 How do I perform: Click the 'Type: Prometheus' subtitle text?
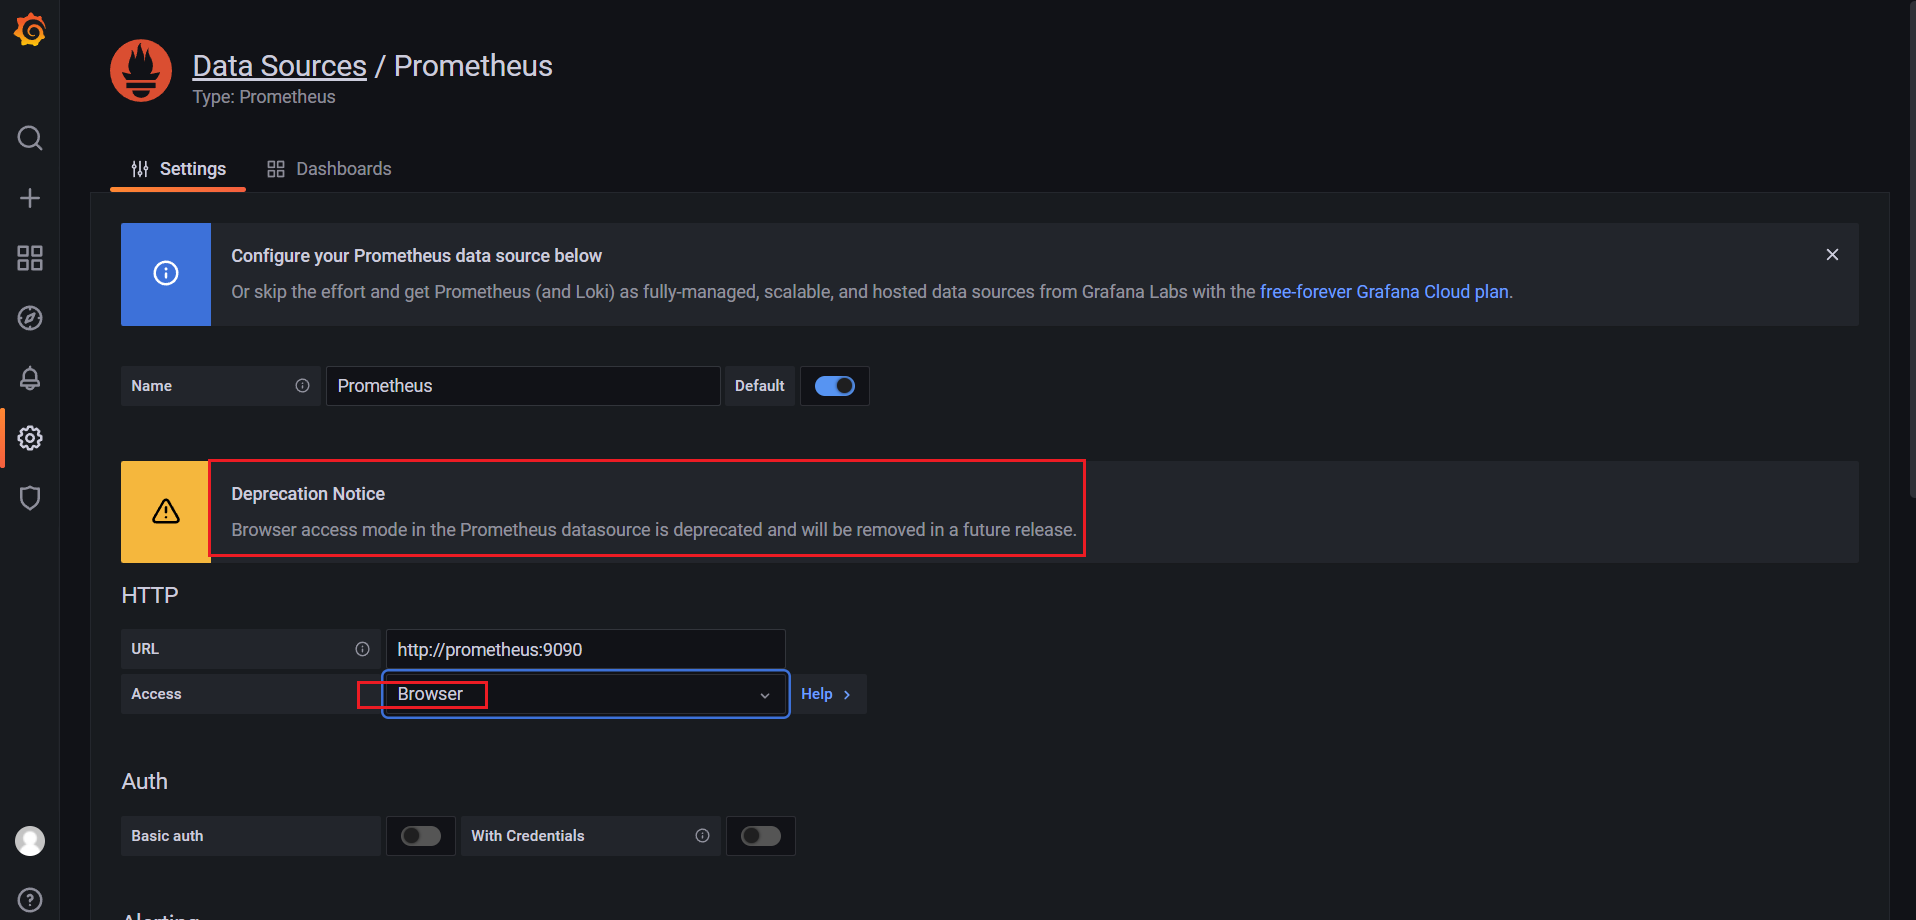click(264, 97)
